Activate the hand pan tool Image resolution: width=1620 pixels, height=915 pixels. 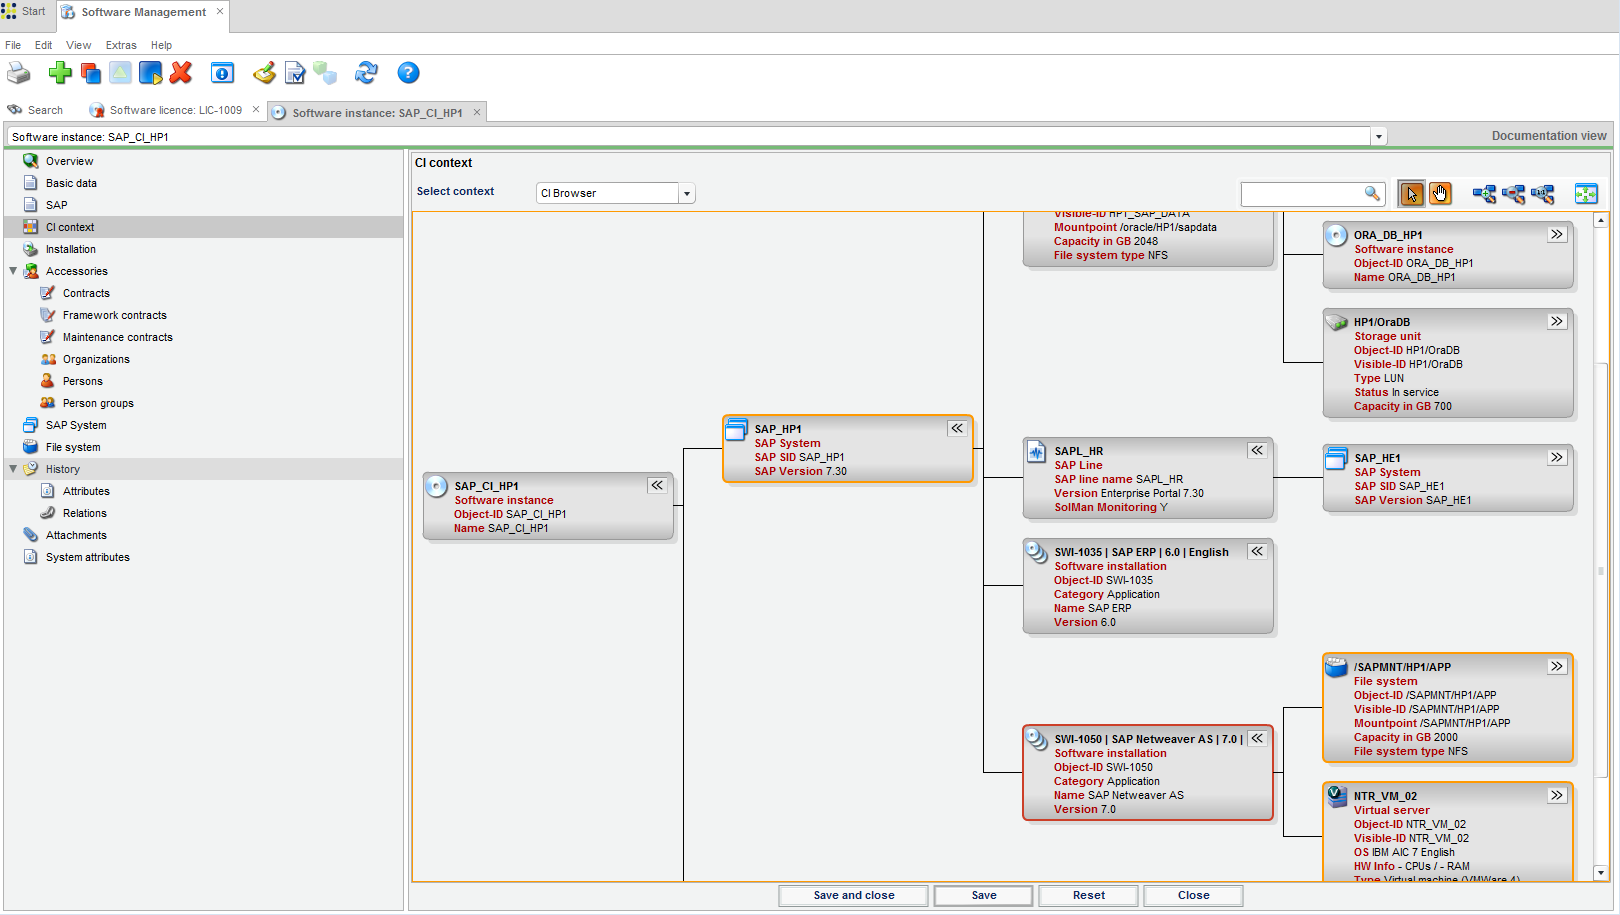coord(1440,194)
